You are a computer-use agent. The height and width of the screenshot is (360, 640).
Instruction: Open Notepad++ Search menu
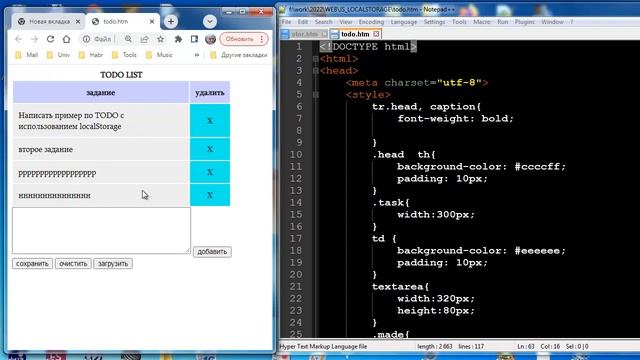pyautogui.click(x=323, y=22)
